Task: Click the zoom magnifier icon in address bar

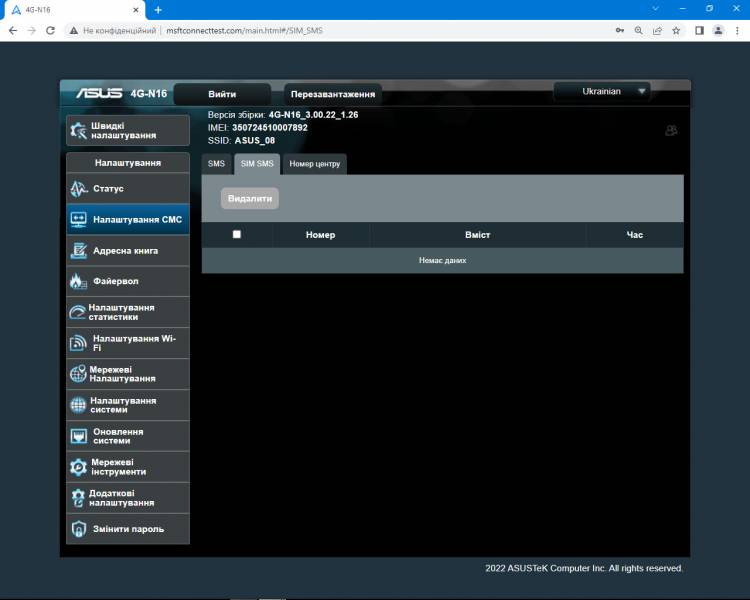Action: [639, 31]
